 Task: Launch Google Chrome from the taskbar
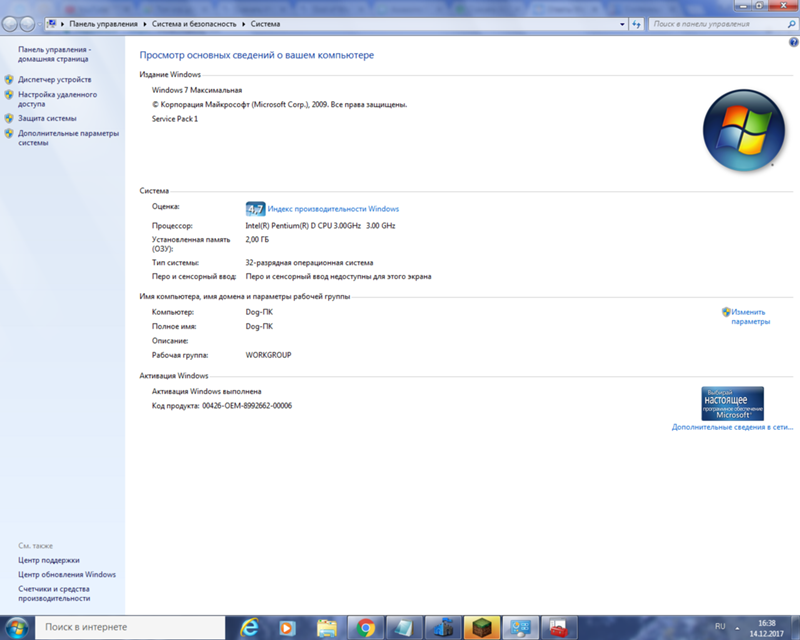(366, 627)
